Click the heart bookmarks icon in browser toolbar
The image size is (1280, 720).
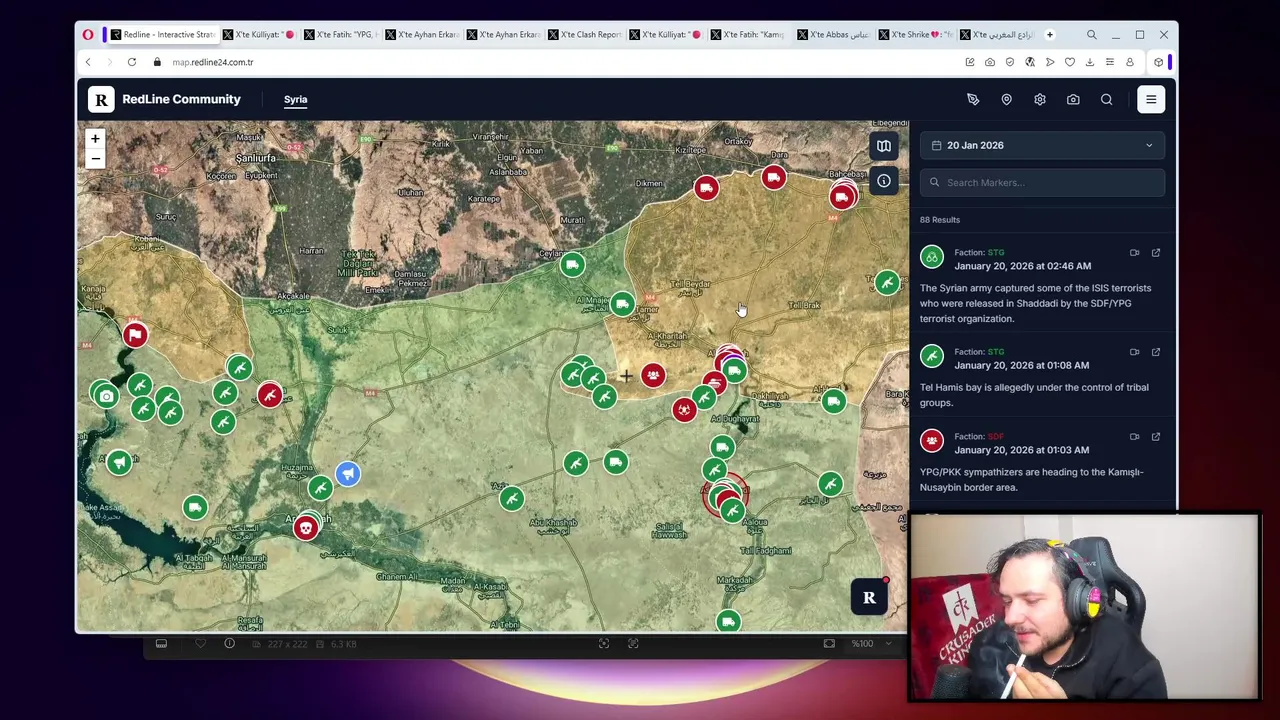tap(1070, 62)
